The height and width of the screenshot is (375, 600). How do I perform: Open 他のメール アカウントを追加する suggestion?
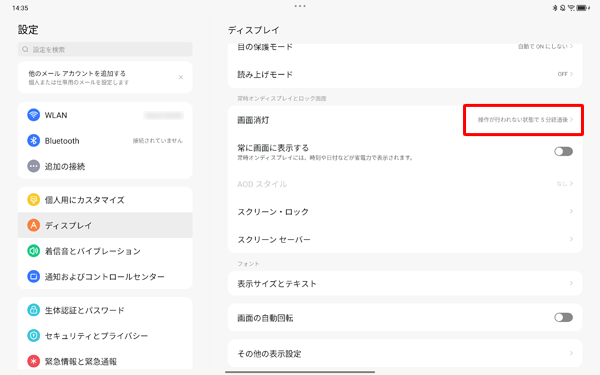[x=105, y=77]
